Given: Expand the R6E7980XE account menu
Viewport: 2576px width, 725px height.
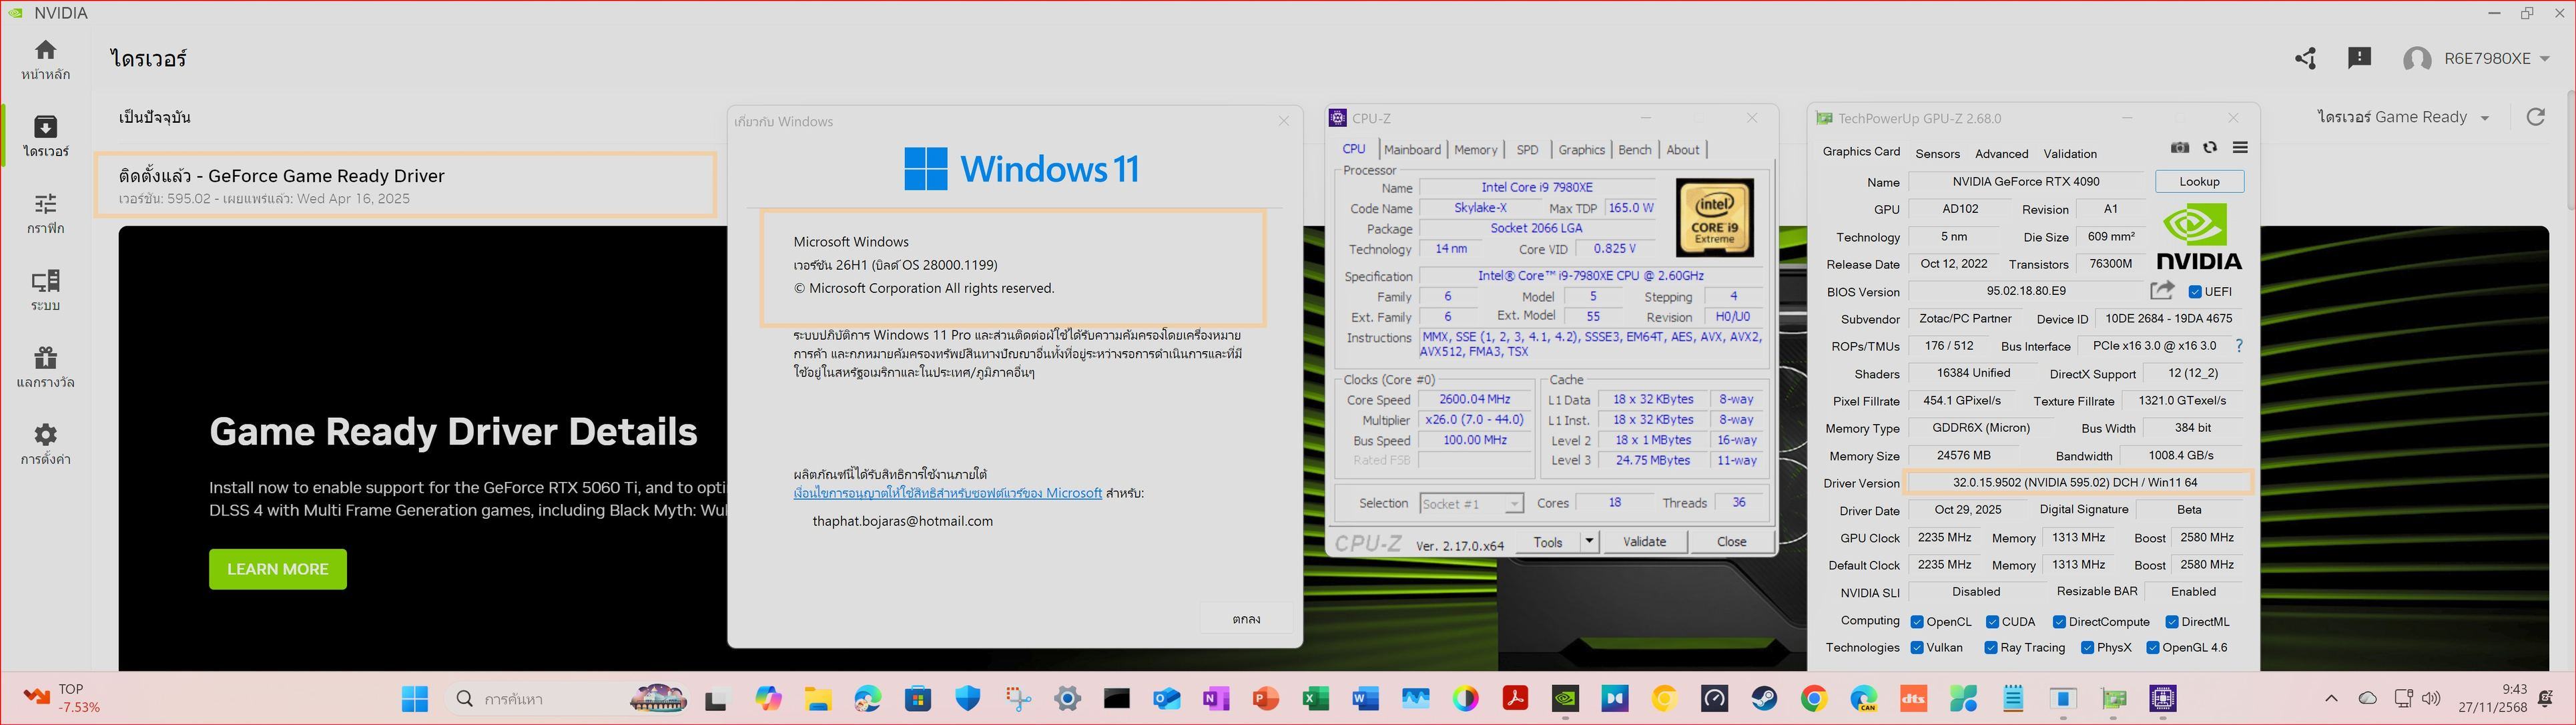Looking at the screenshot, I should [x=2543, y=59].
